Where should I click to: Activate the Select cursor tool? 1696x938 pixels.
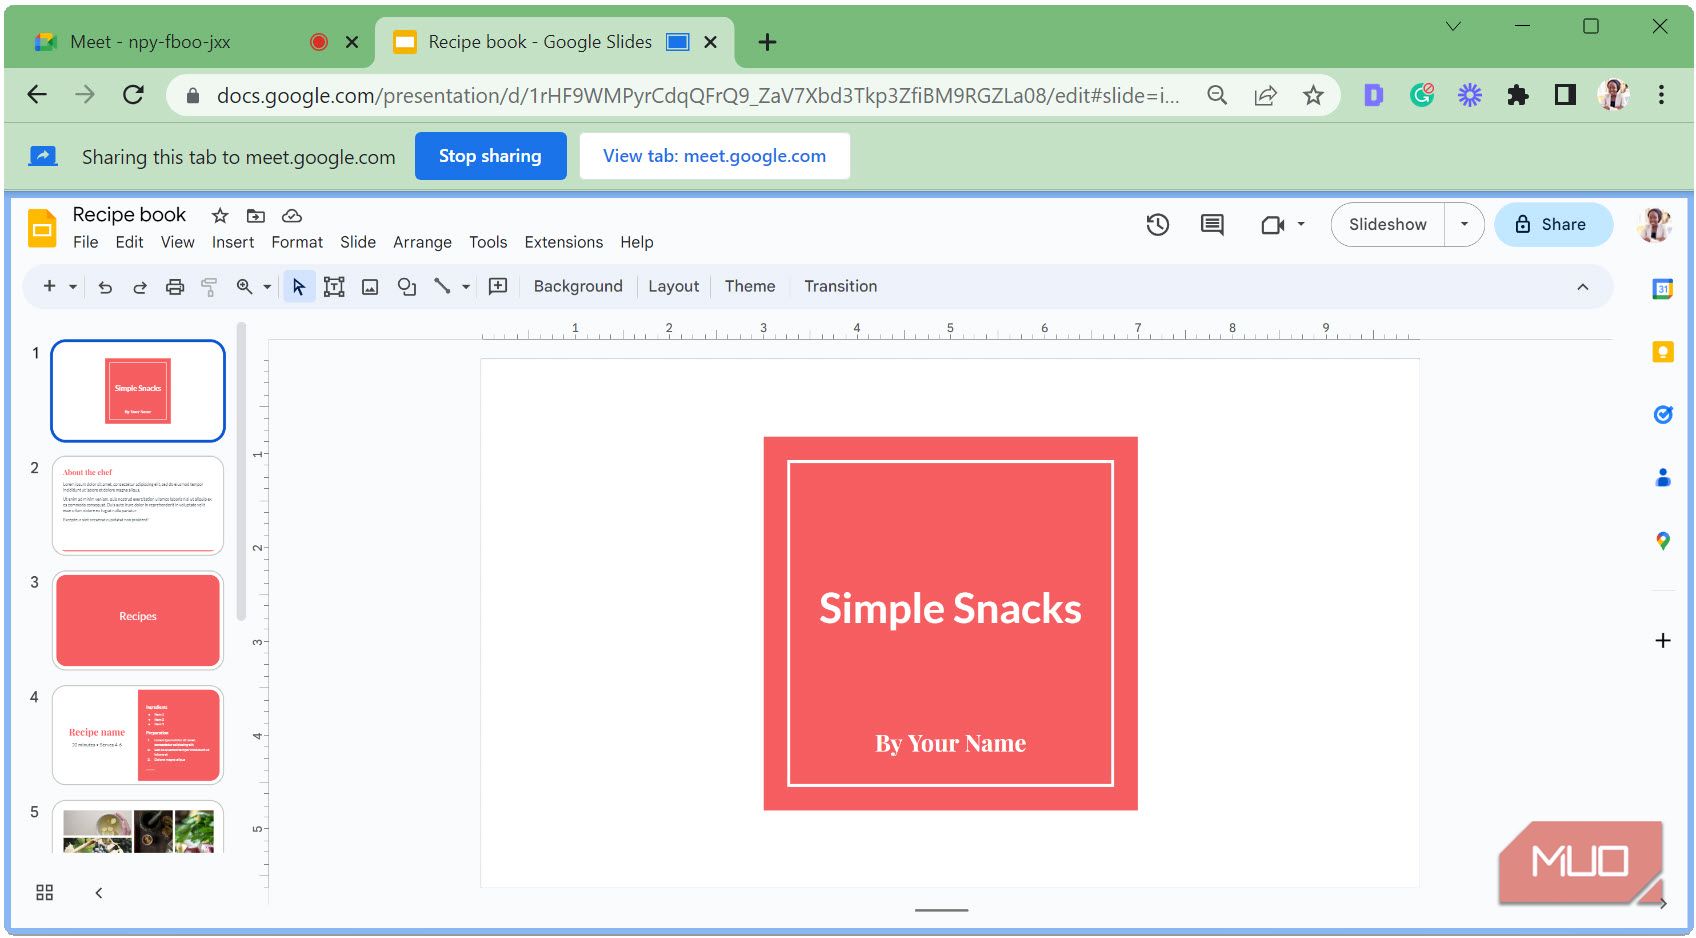pyautogui.click(x=299, y=286)
